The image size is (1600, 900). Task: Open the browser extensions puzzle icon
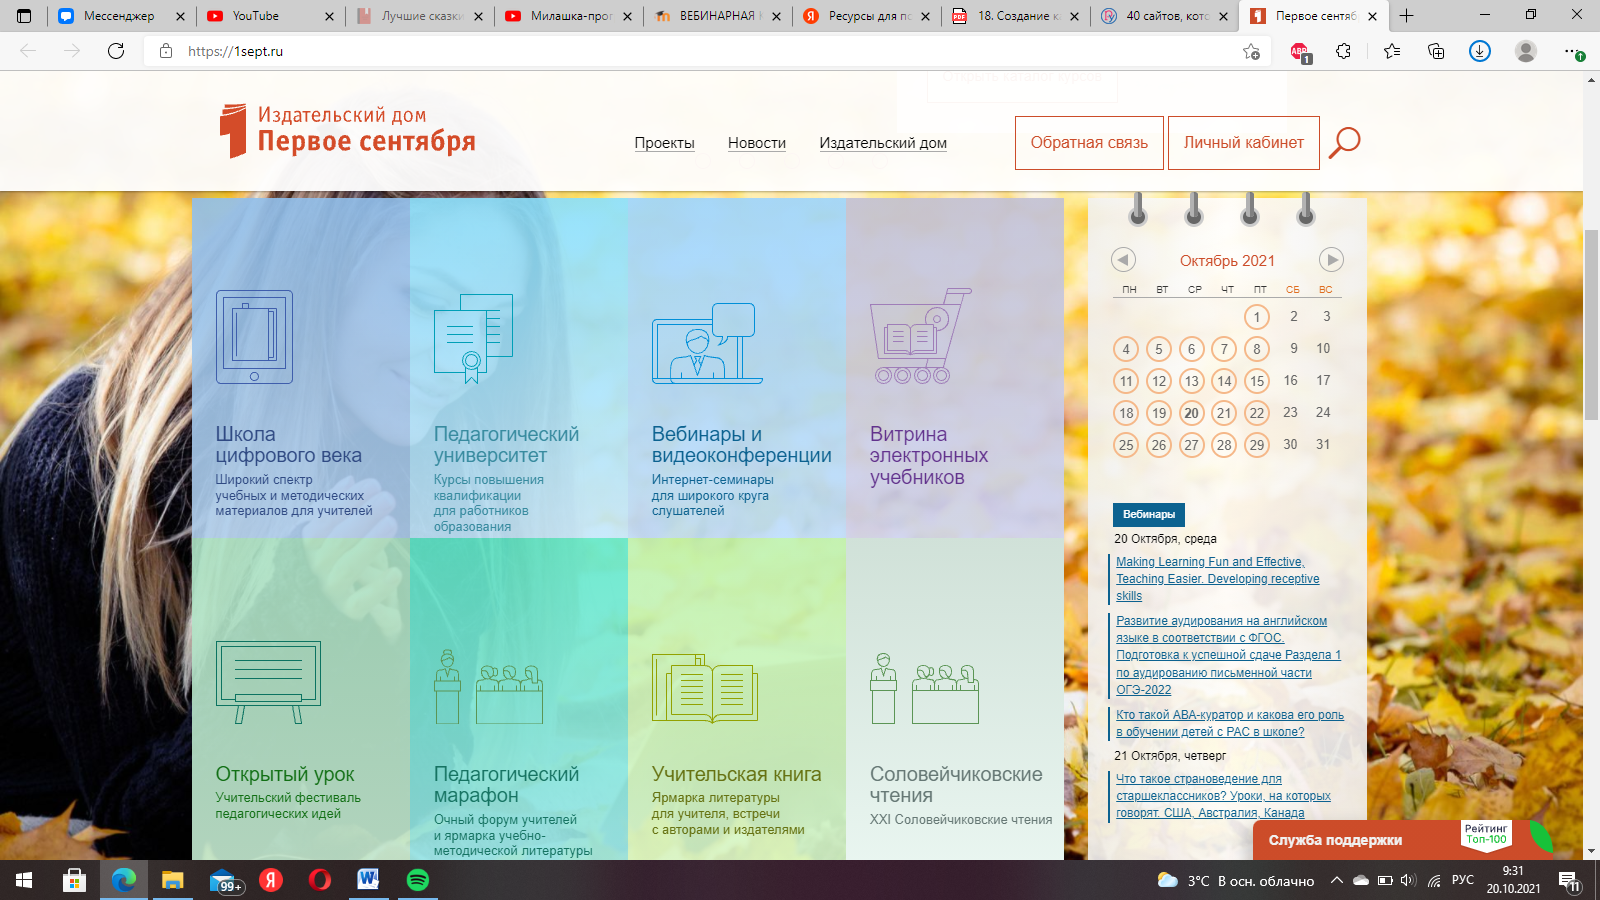pyautogui.click(x=1343, y=51)
